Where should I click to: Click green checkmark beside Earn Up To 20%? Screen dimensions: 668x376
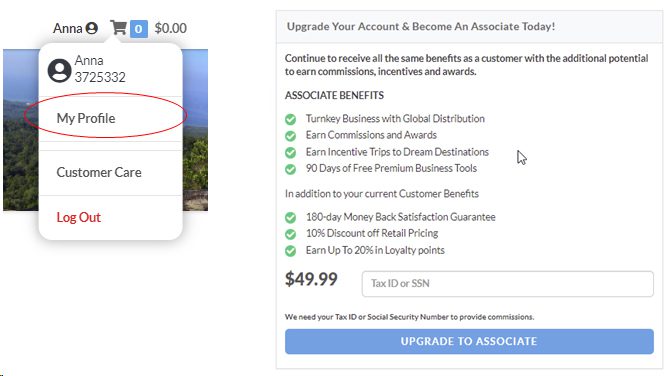click(x=291, y=251)
